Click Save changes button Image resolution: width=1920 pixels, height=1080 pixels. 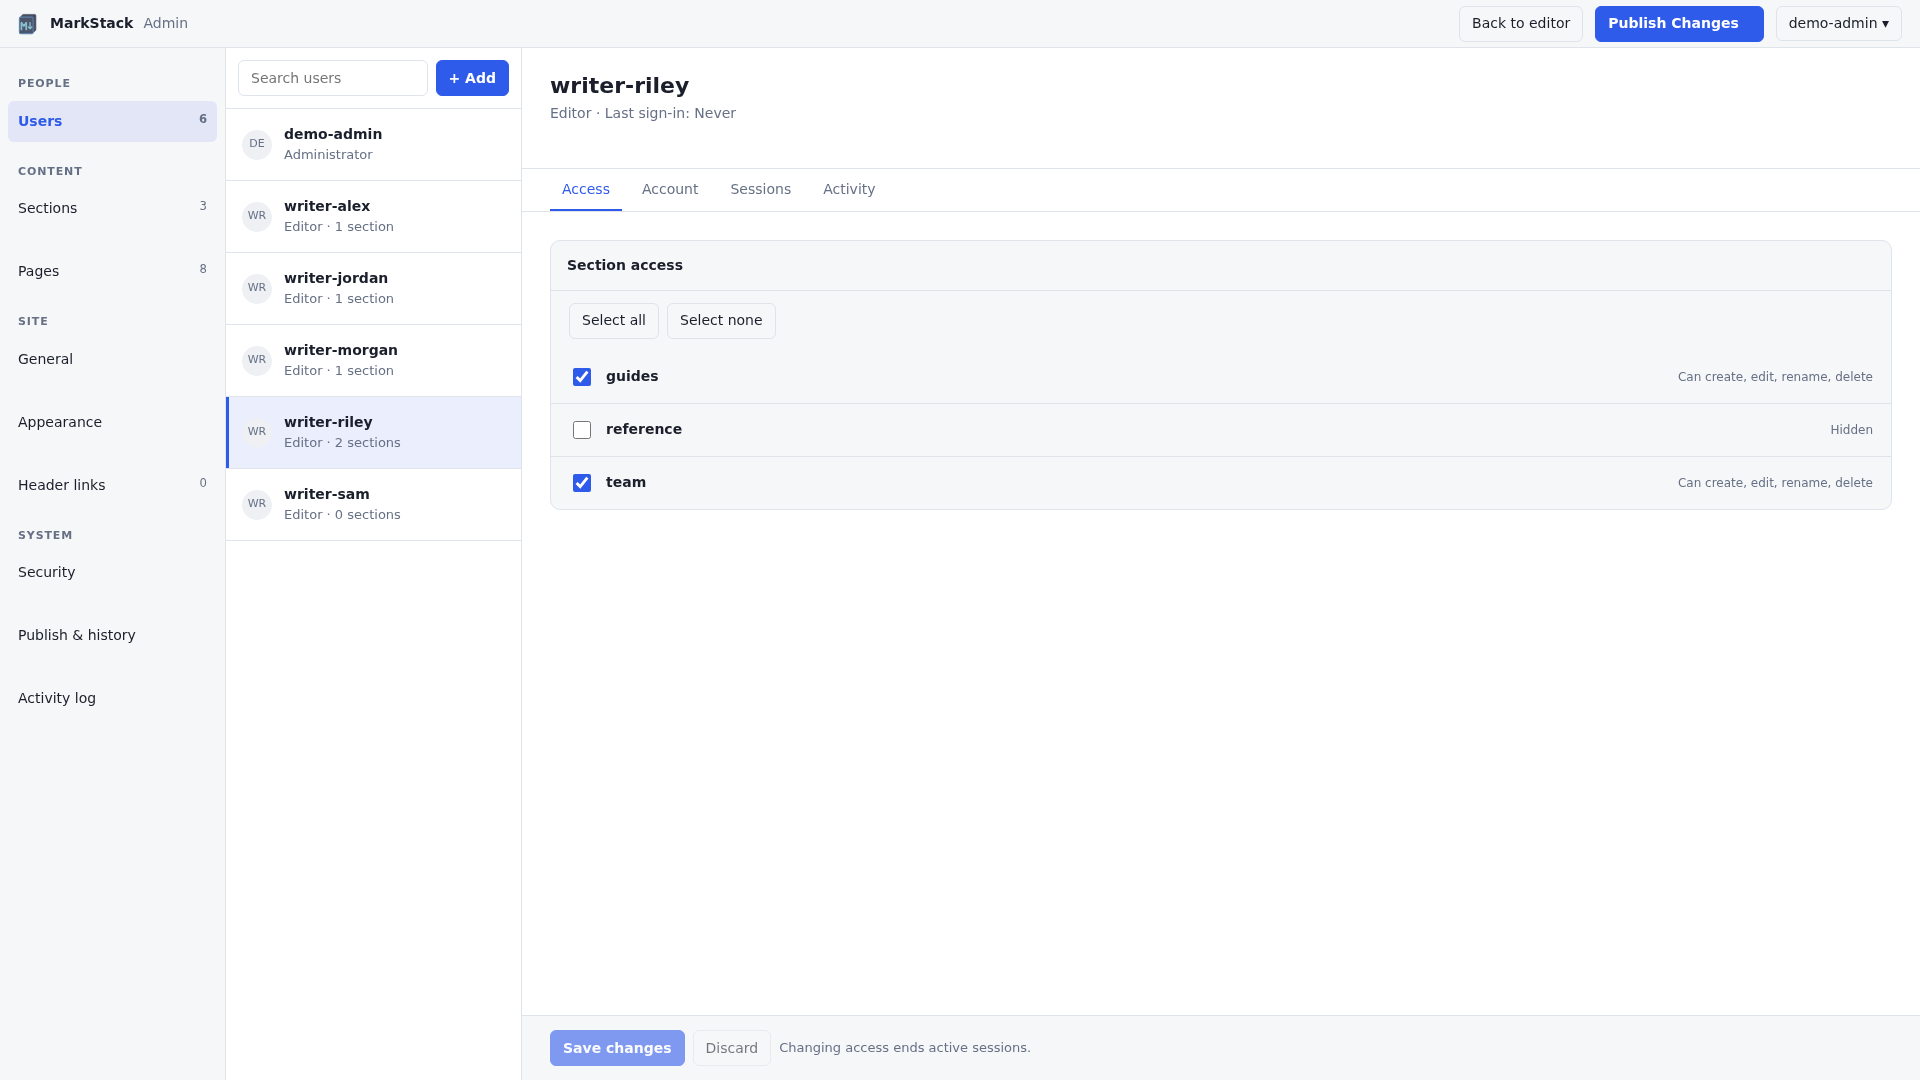(617, 1048)
